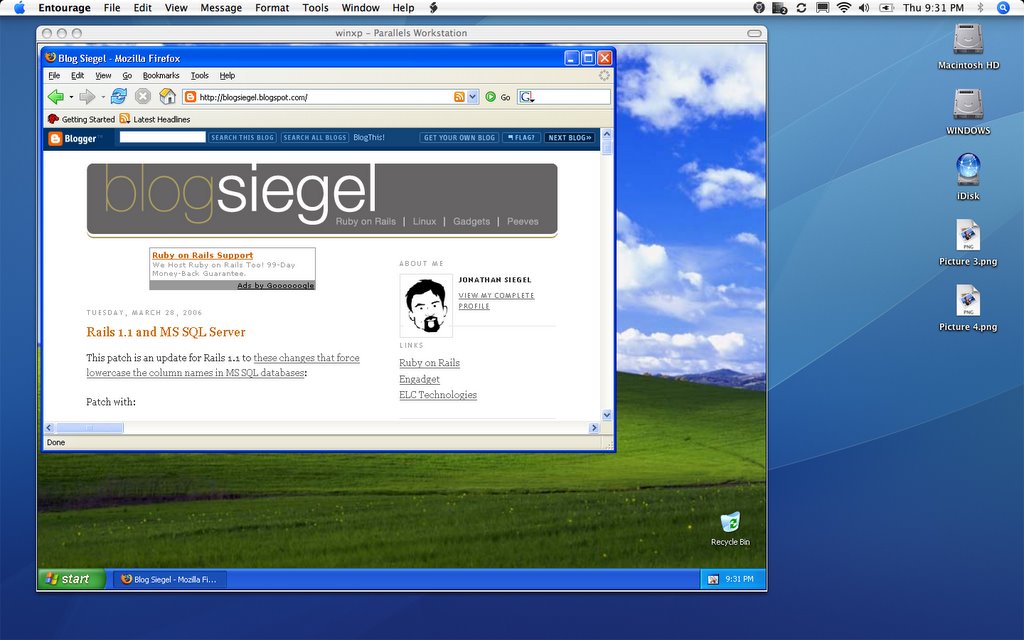1024x640 pixels.
Task: Go back using Firefox's green back arrow
Action: tap(56, 97)
